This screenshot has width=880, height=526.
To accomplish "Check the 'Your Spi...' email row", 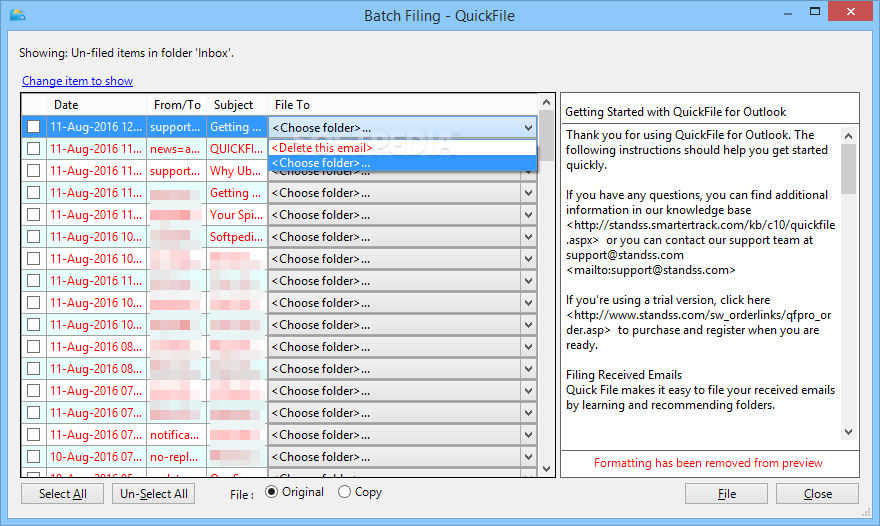I will [34, 215].
